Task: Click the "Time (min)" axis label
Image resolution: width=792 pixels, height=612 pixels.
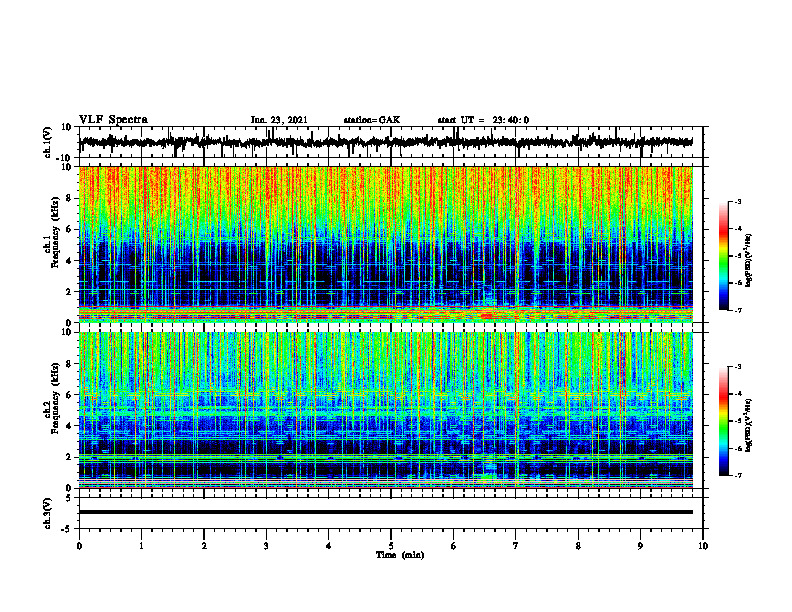Action: click(x=400, y=555)
